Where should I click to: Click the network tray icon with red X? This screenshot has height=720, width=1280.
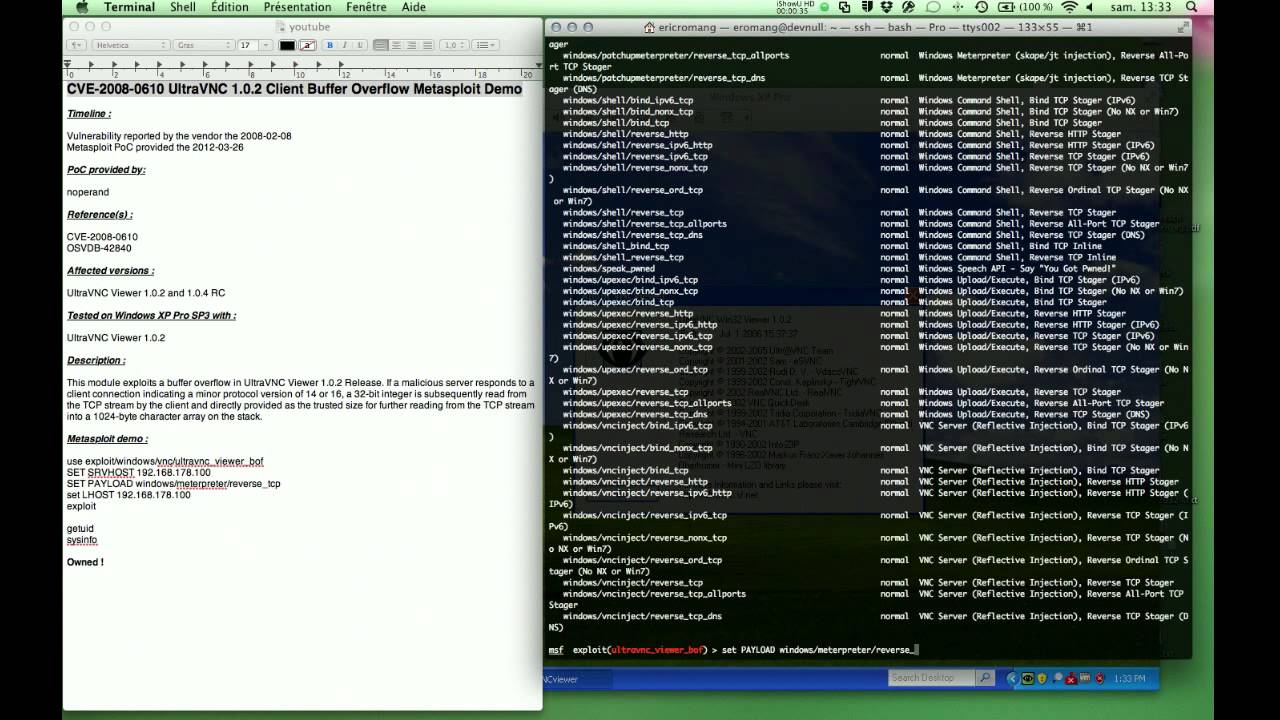pos(1070,678)
